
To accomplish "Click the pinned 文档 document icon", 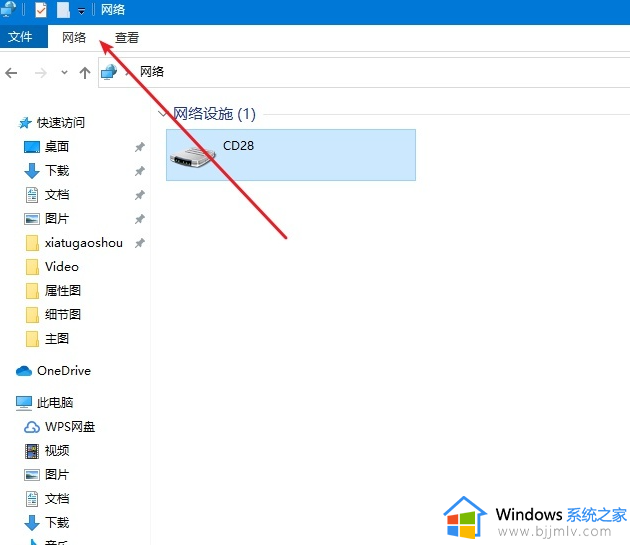I will click(32, 195).
